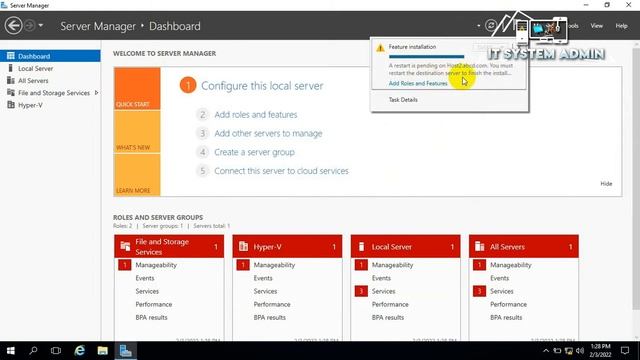This screenshot has width=640, height=360.
Task: Expand File and Storage Services arrow
Action: pyautogui.click(x=96, y=93)
